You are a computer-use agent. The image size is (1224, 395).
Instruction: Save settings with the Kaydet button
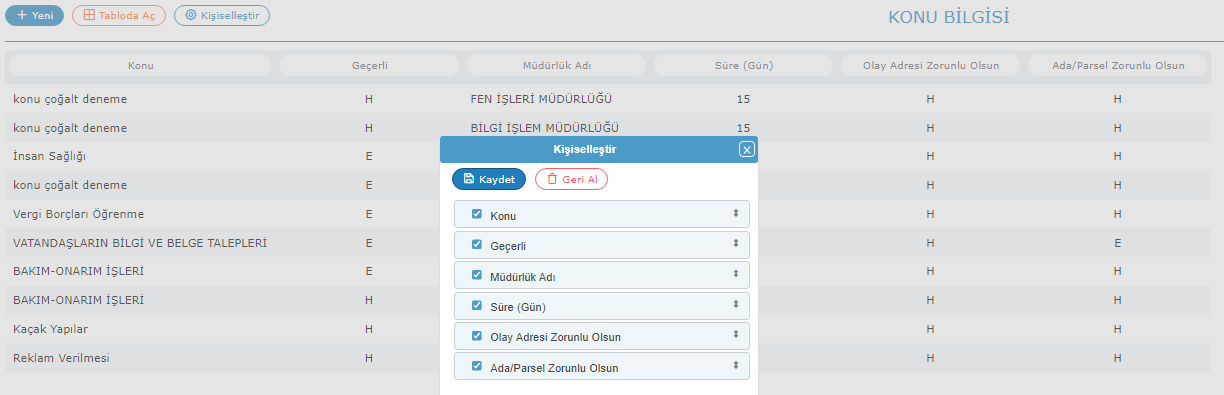pyautogui.click(x=489, y=179)
